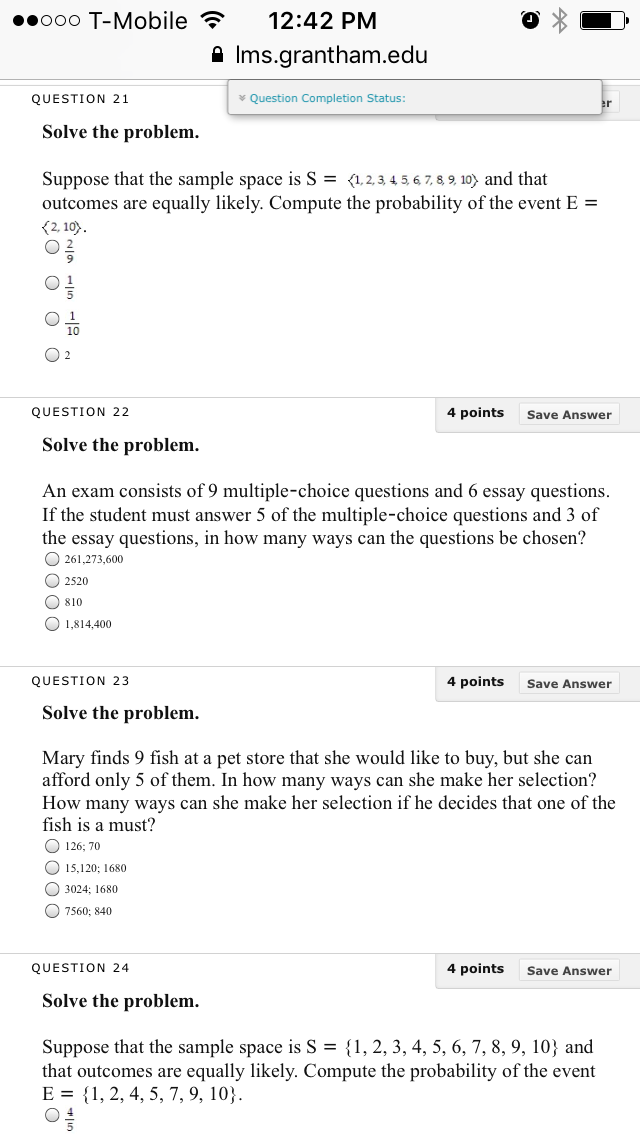640x1136 pixels.
Task: Expand Question Completion Status chevron
Action: point(242,98)
